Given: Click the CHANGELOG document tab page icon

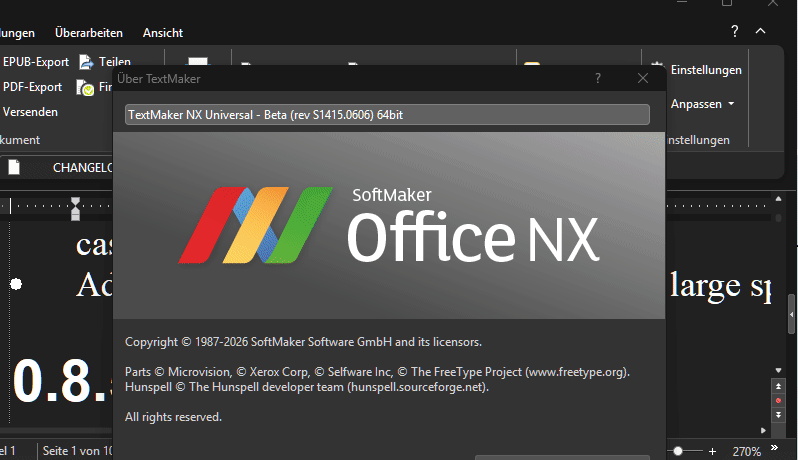Looking at the screenshot, I should 14,167.
